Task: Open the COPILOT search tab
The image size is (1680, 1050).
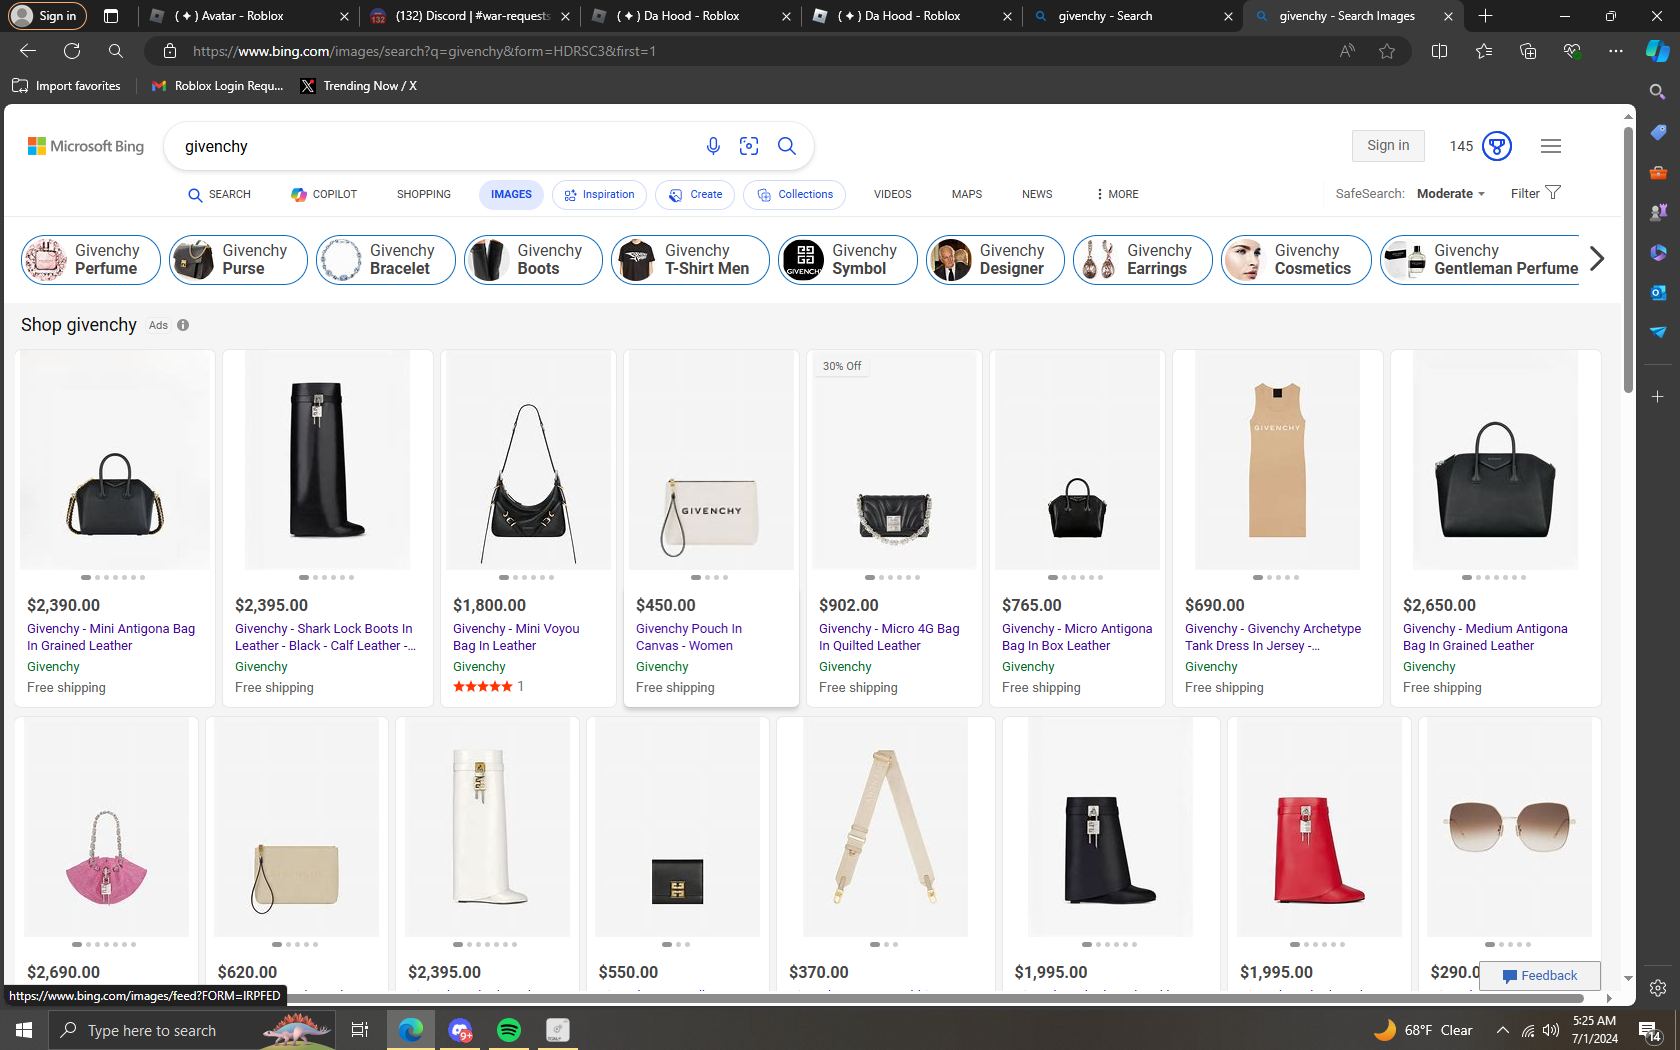Action: pos(324,195)
